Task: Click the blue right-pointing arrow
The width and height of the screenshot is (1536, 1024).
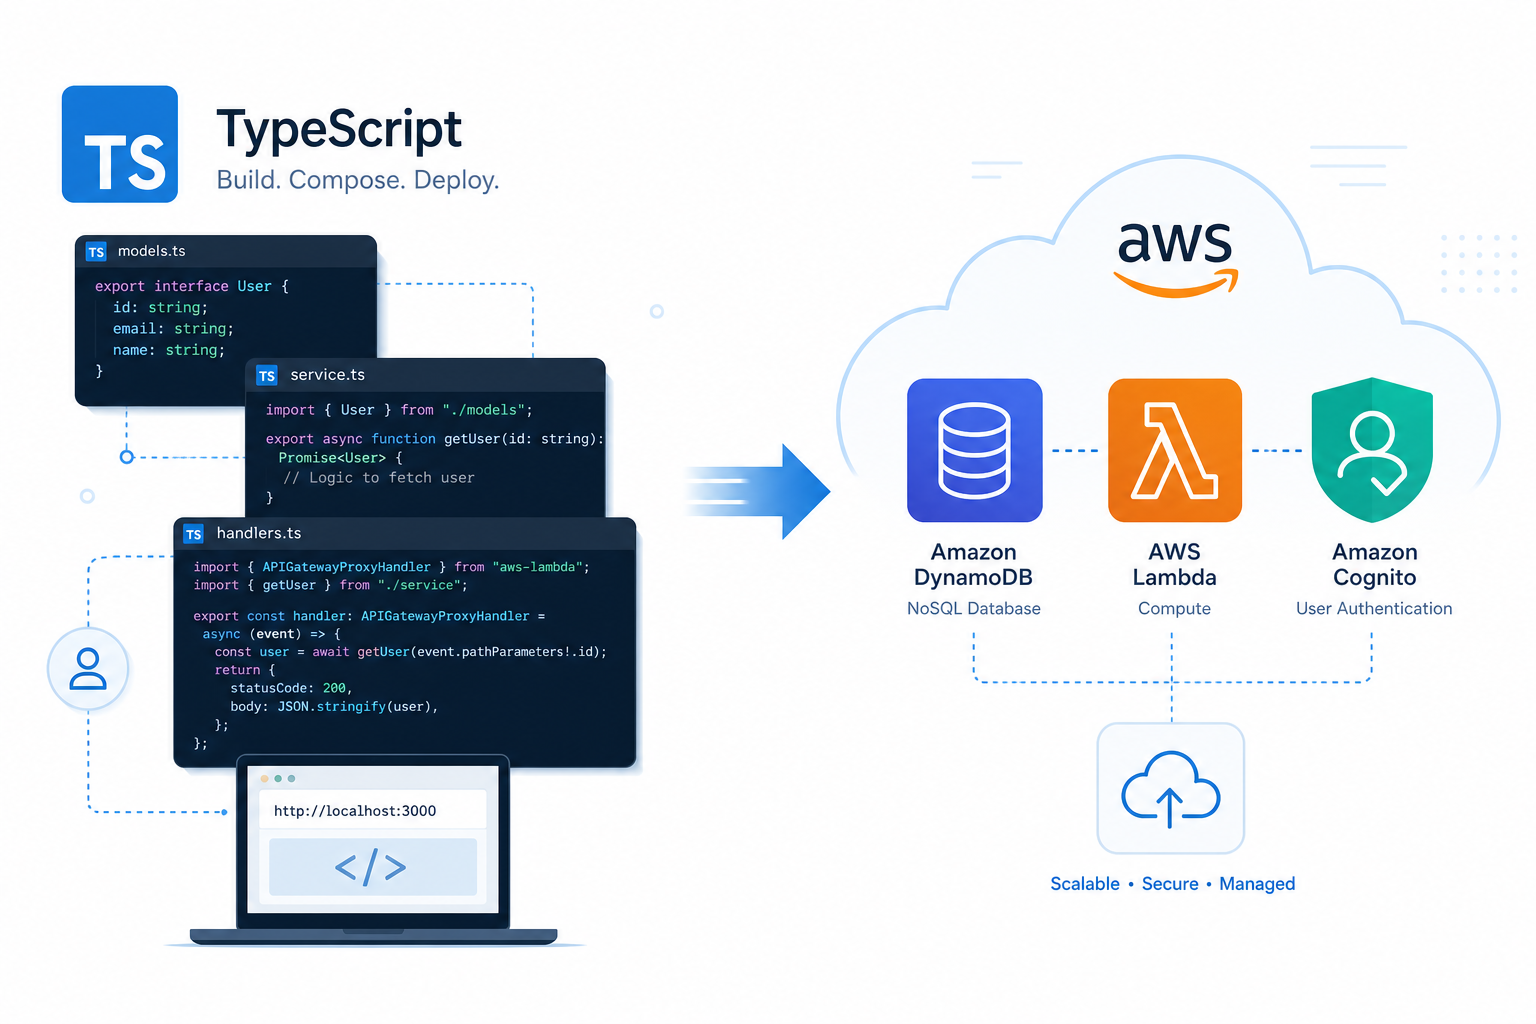Action: 760,491
